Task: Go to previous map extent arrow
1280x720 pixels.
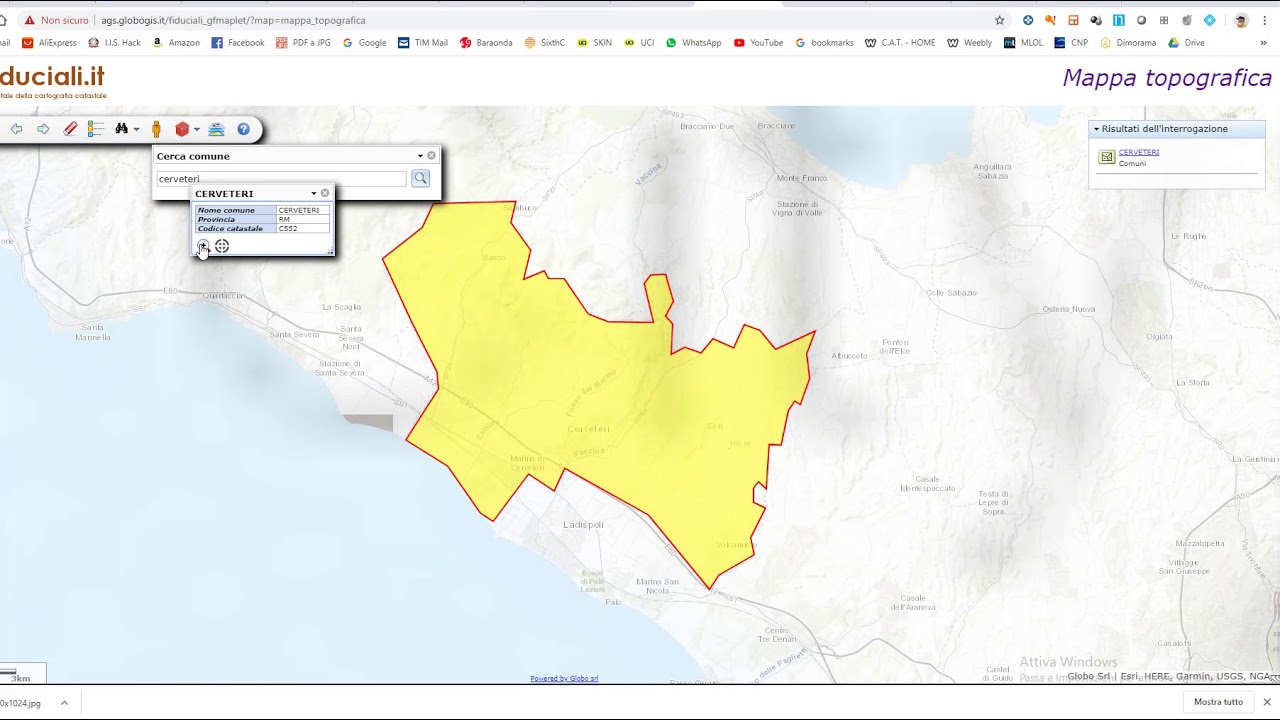Action: pos(16,129)
